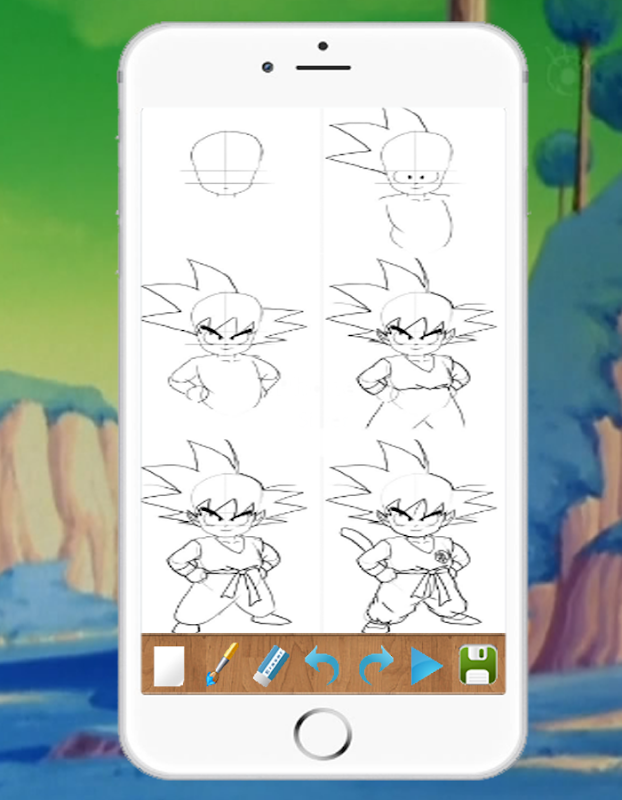Tap the blank new page icon
Screen dimensions: 622x800
(169, 666)
